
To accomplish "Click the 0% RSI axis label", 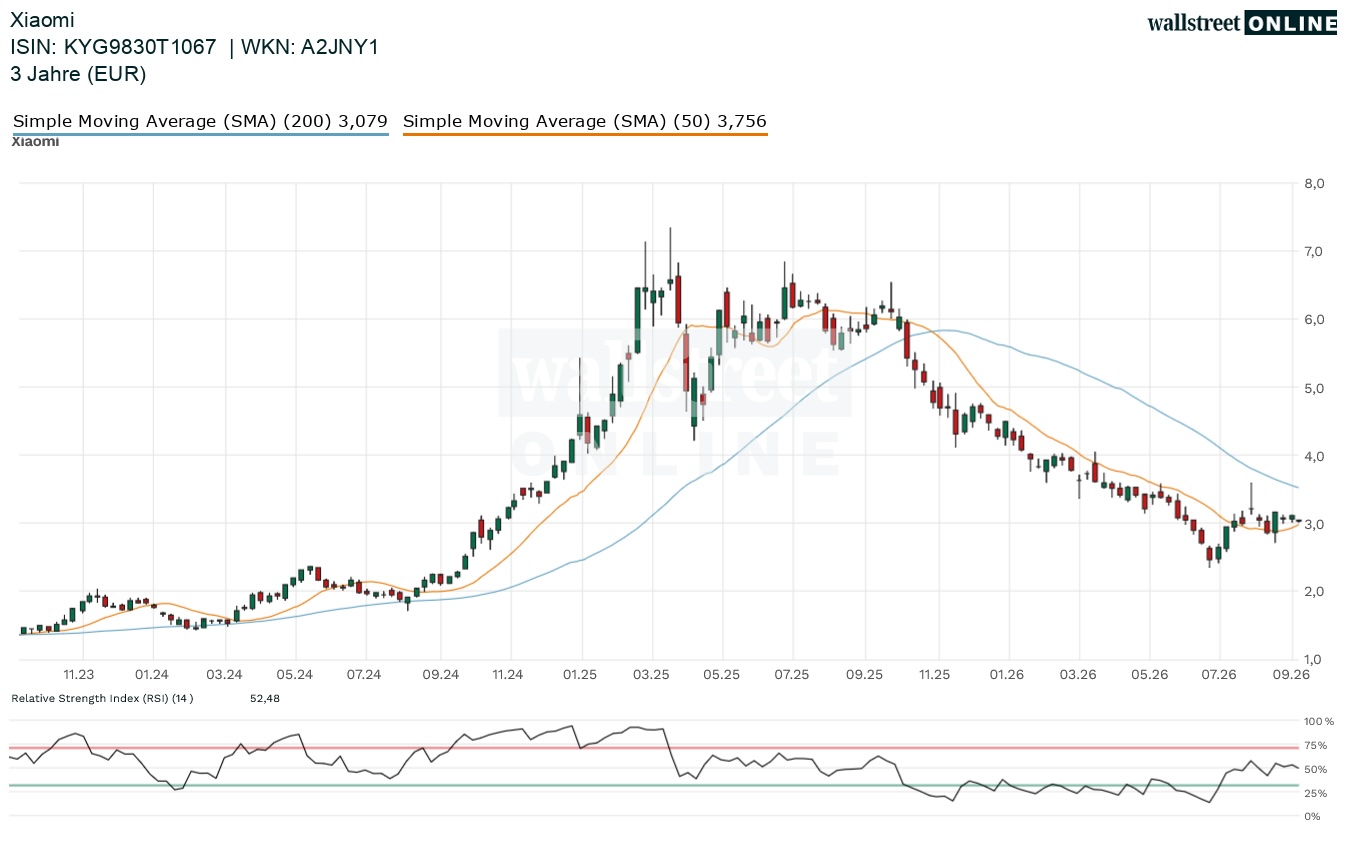I will point(1312,817).
